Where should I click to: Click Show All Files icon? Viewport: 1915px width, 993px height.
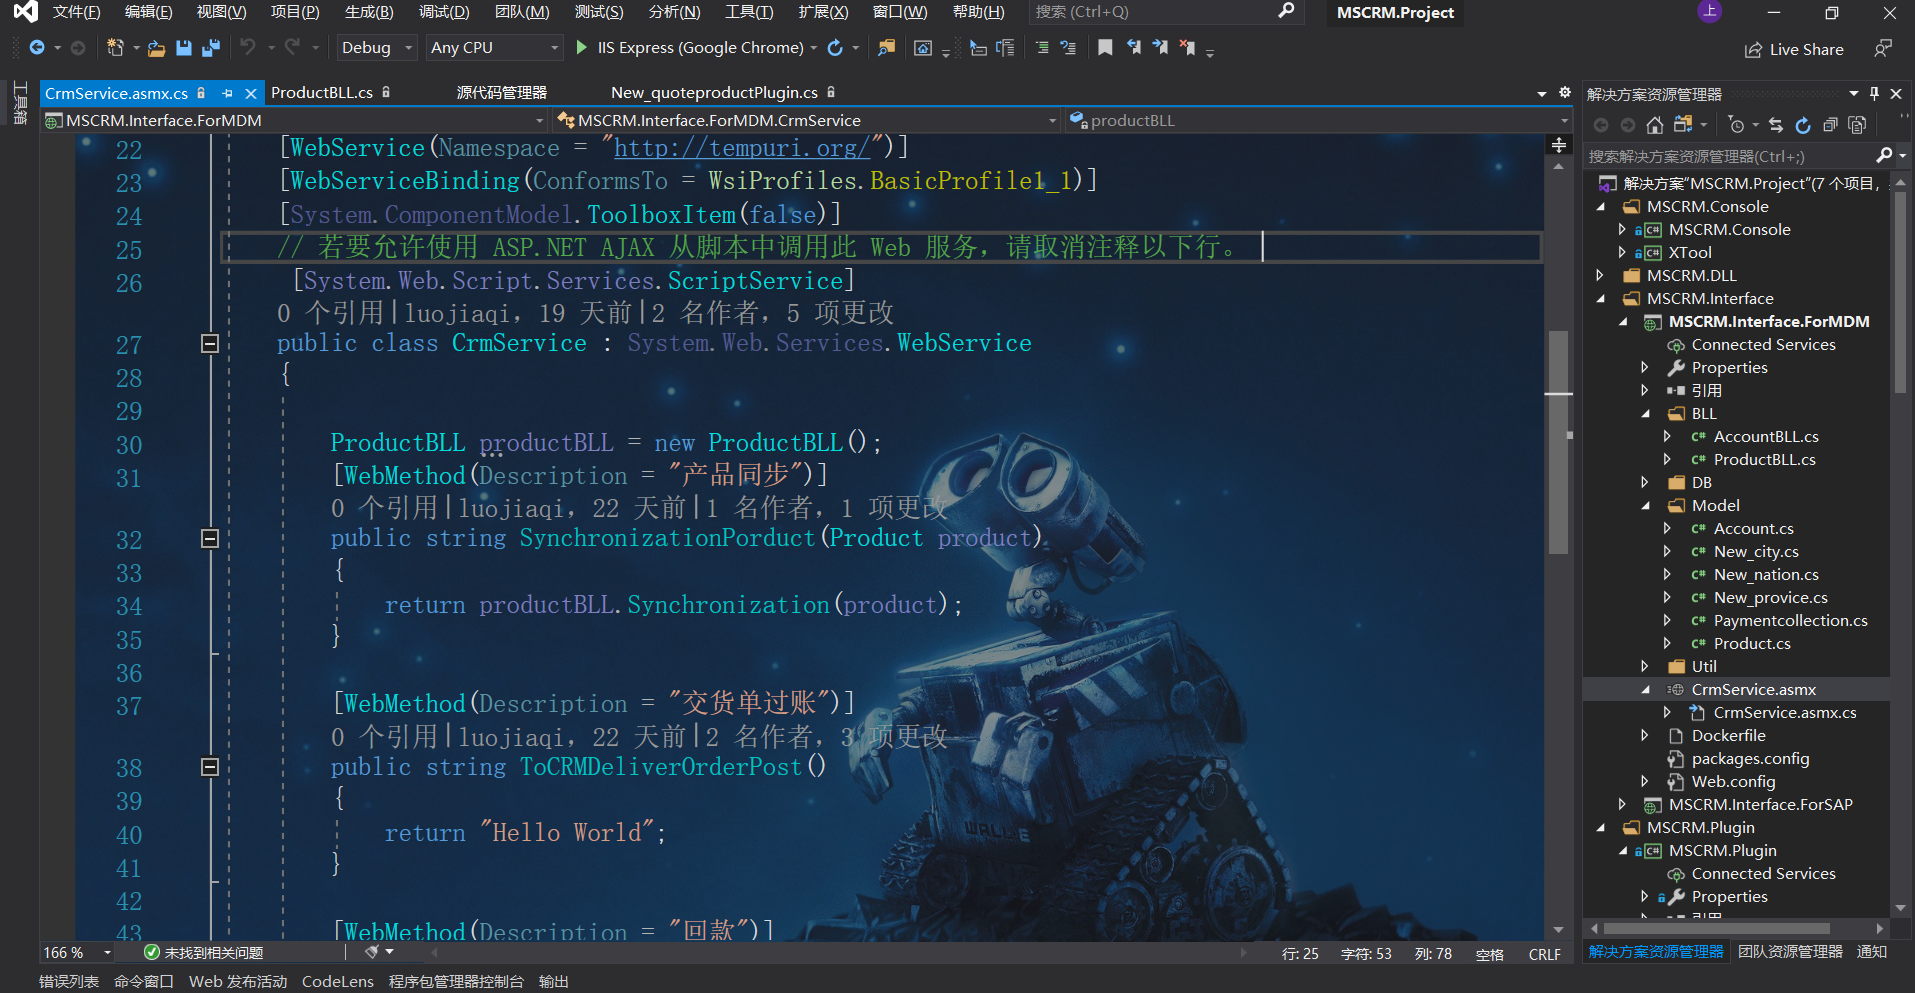click(1858, 125)
